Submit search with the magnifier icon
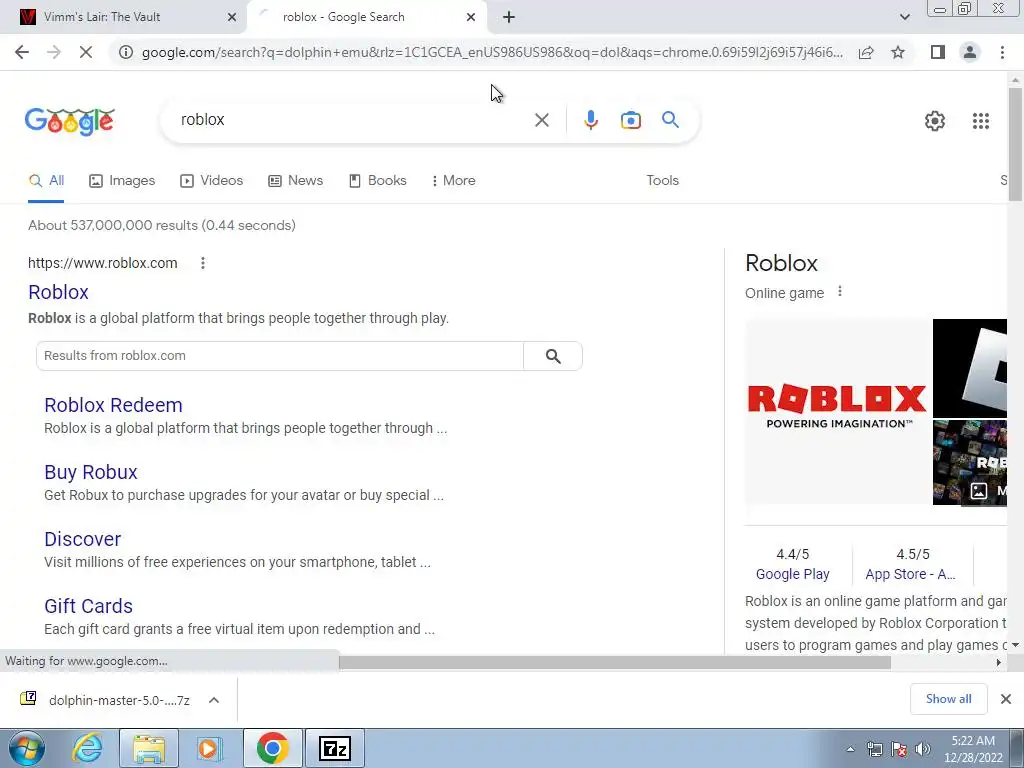 coord(670,120)
